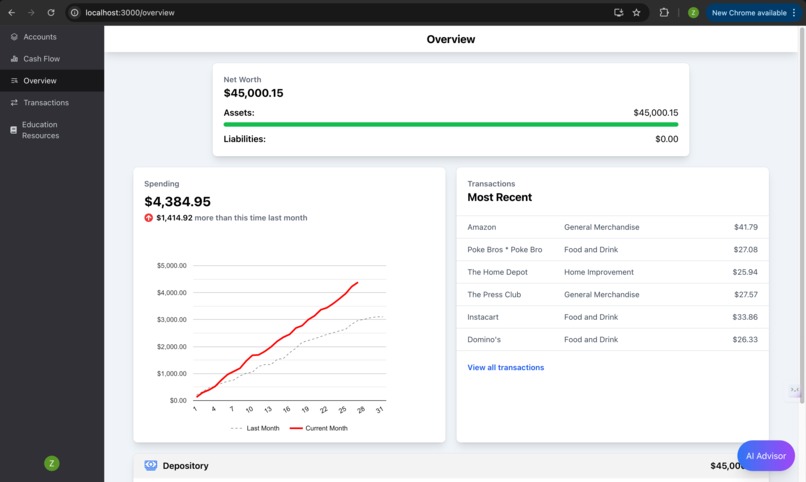The image size is (806, 482).
Task: Click the Transactions arrows icon
Action: (x=14, y=103)
